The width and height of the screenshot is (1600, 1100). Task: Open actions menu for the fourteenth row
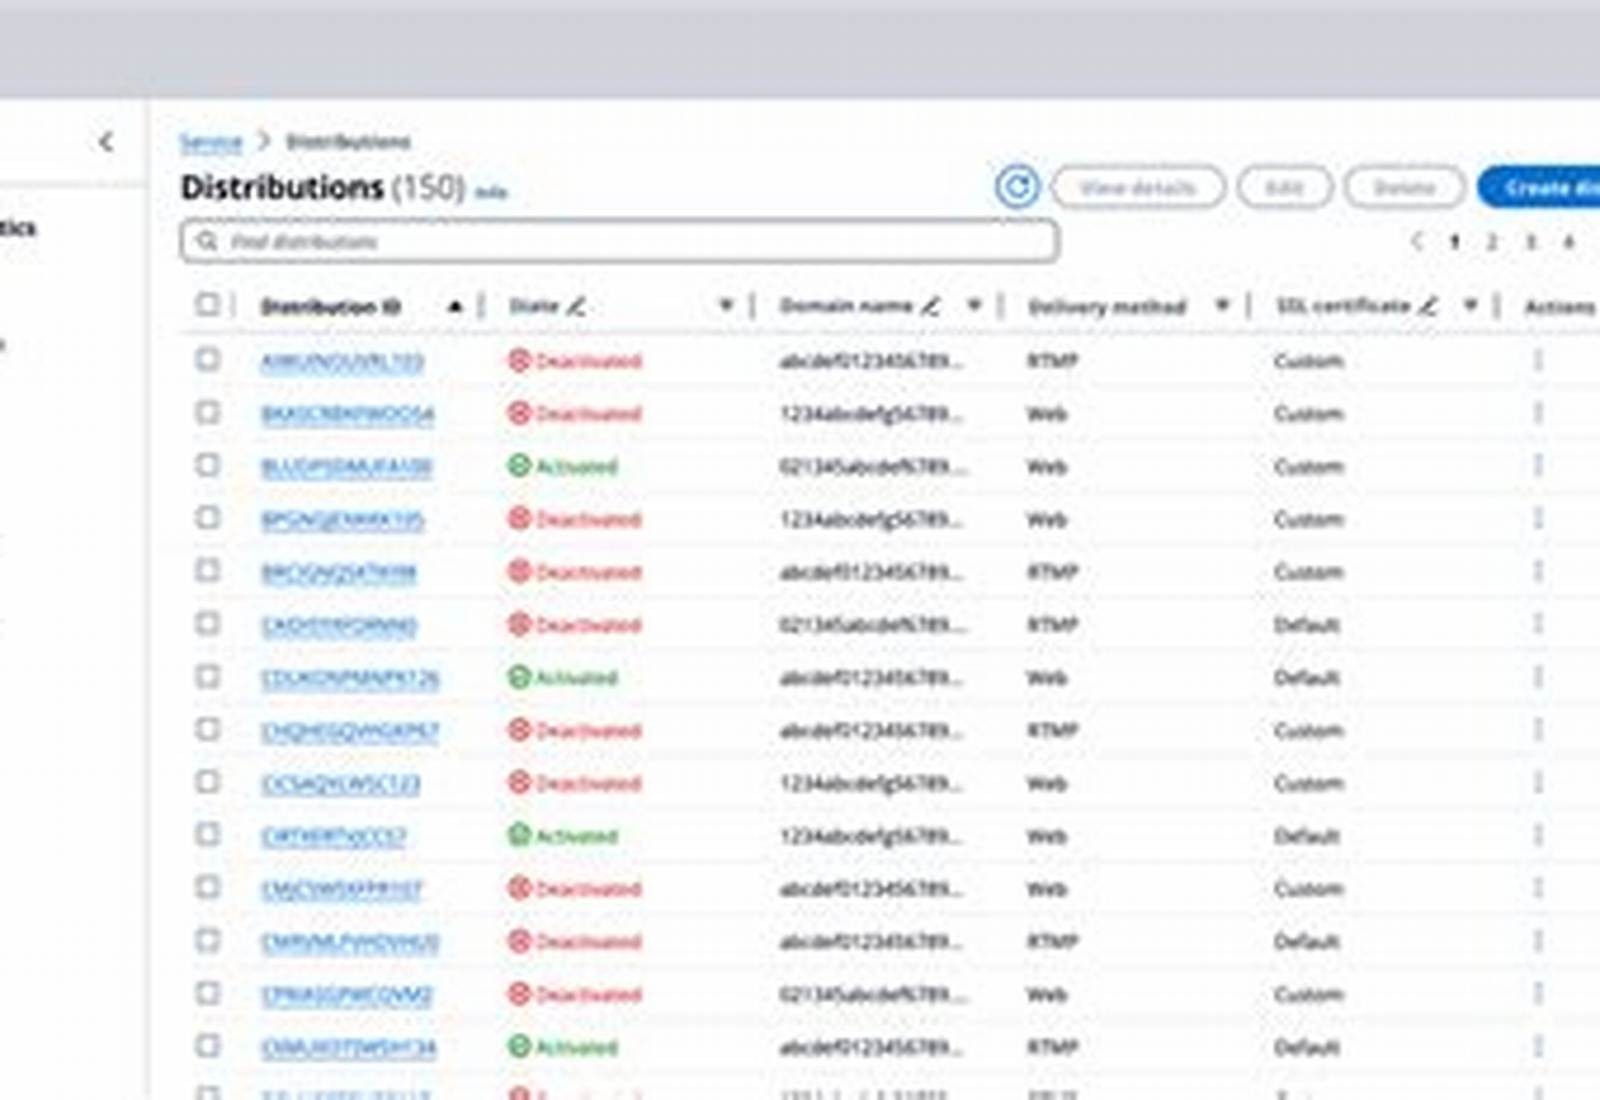coord(1538,1046)
